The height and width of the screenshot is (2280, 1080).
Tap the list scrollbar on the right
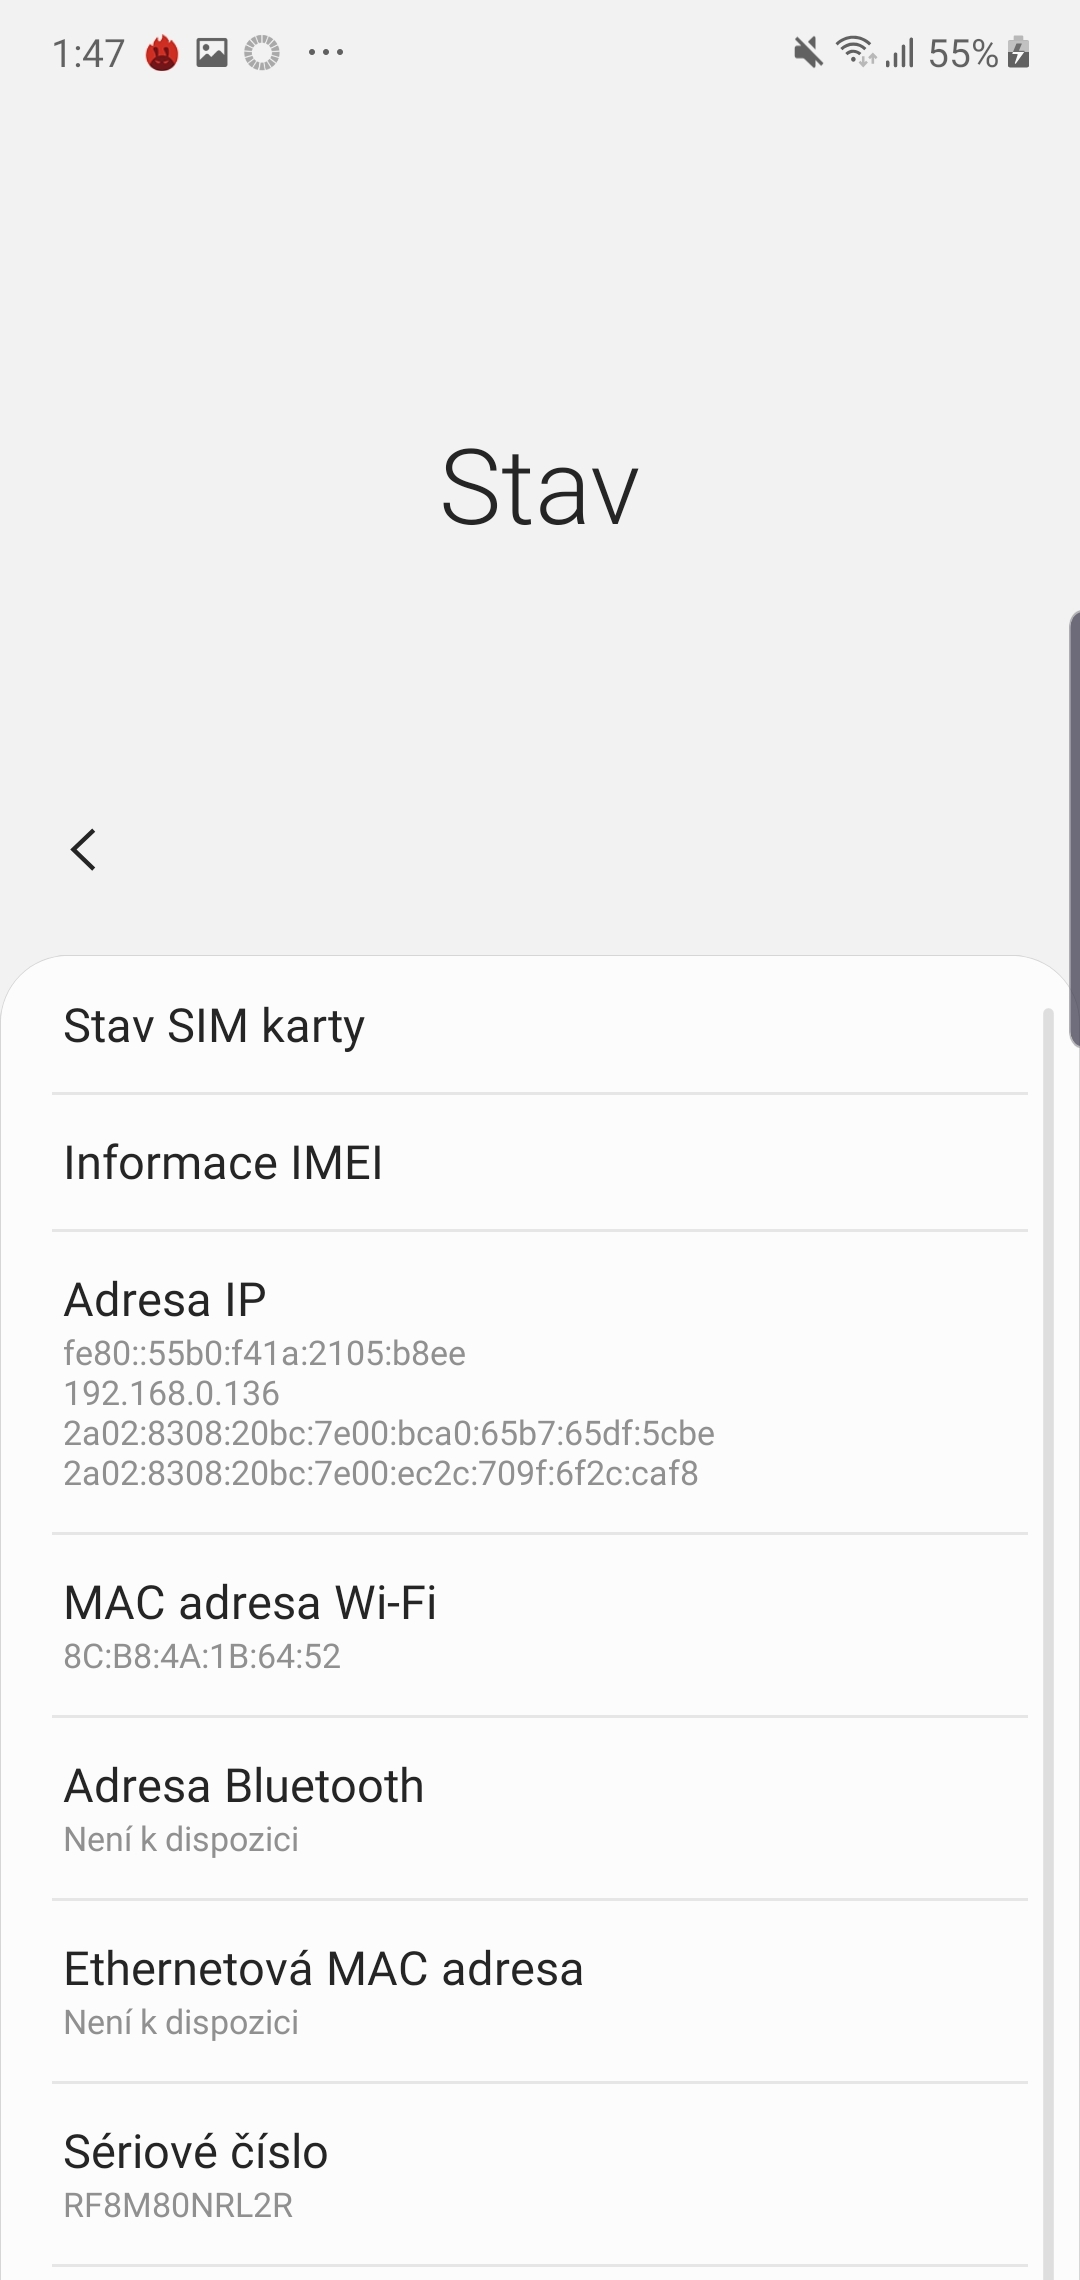tap(1048, 1600)
